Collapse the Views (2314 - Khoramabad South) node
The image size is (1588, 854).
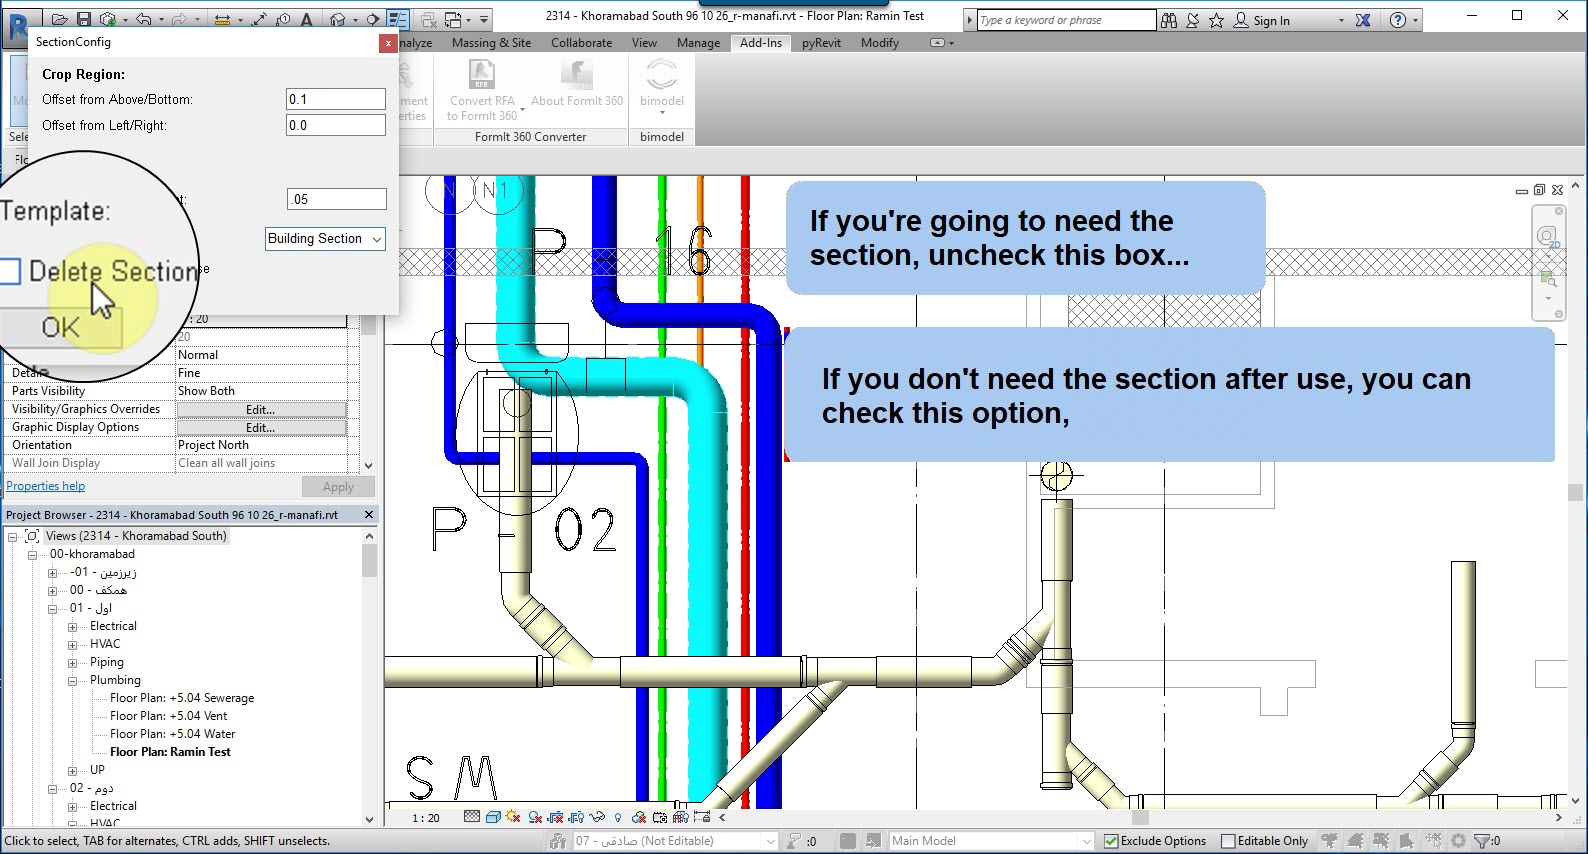(x=13, y=537)
